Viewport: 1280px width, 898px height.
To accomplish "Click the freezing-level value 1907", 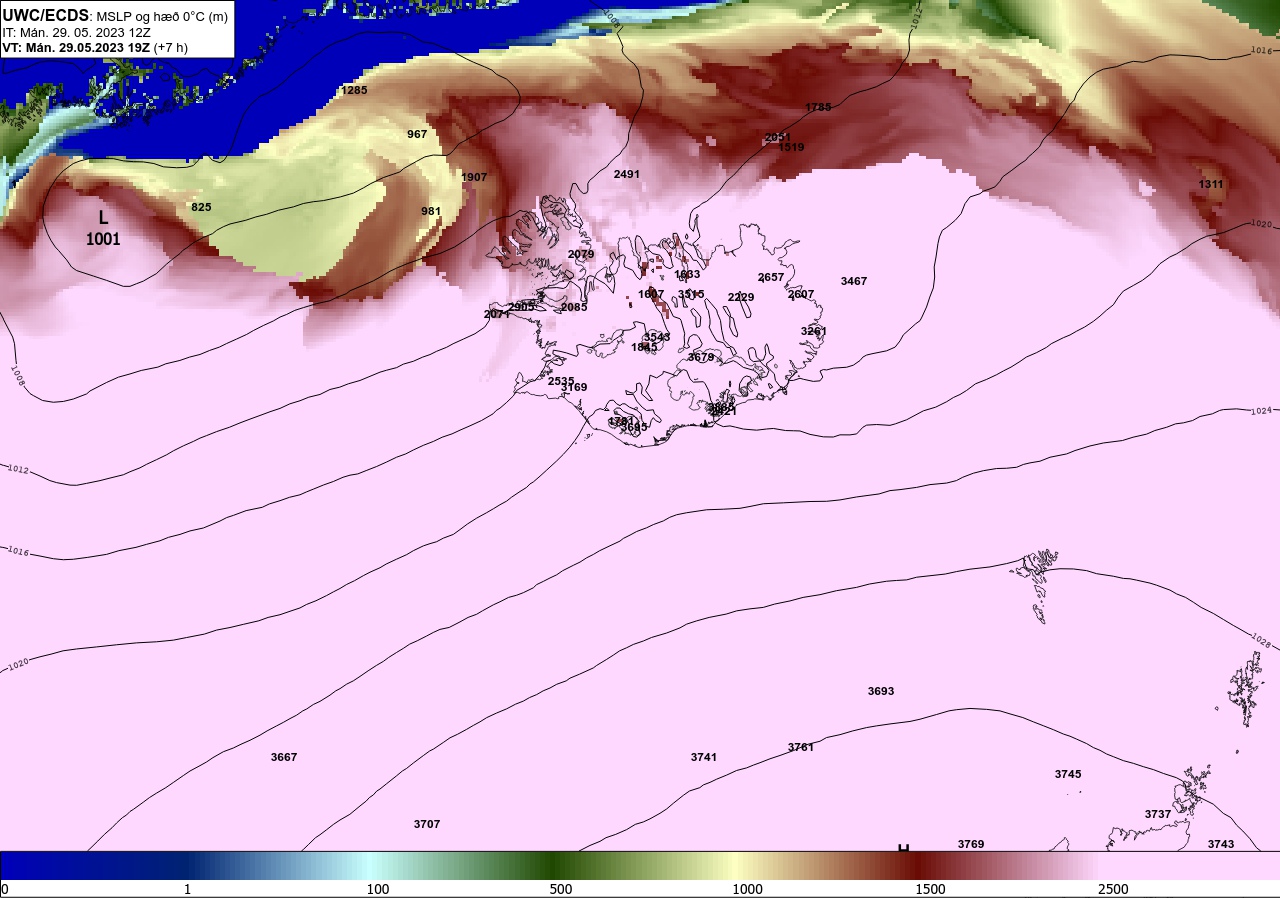I will pyautogui.click(x=474, y=177).
